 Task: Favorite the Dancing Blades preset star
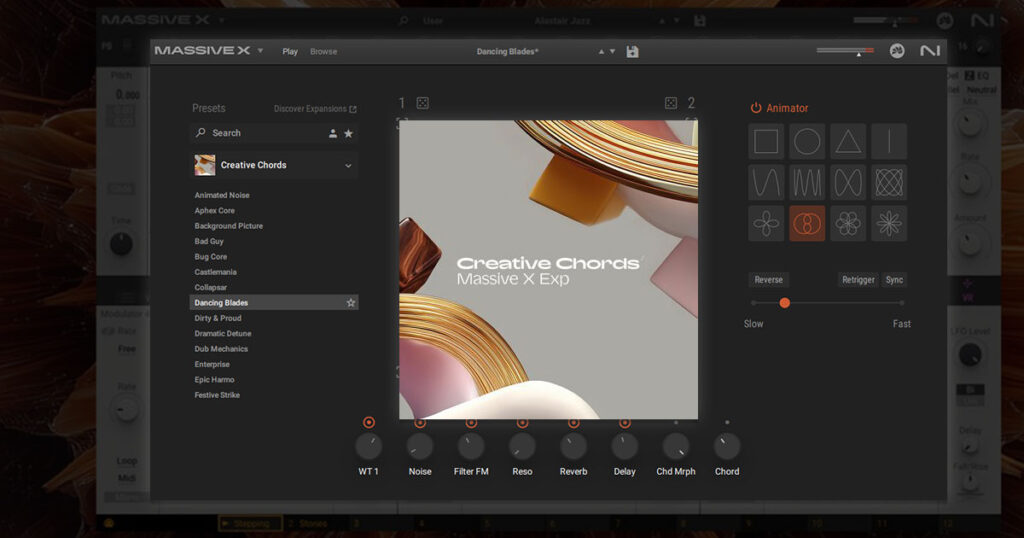351,302
